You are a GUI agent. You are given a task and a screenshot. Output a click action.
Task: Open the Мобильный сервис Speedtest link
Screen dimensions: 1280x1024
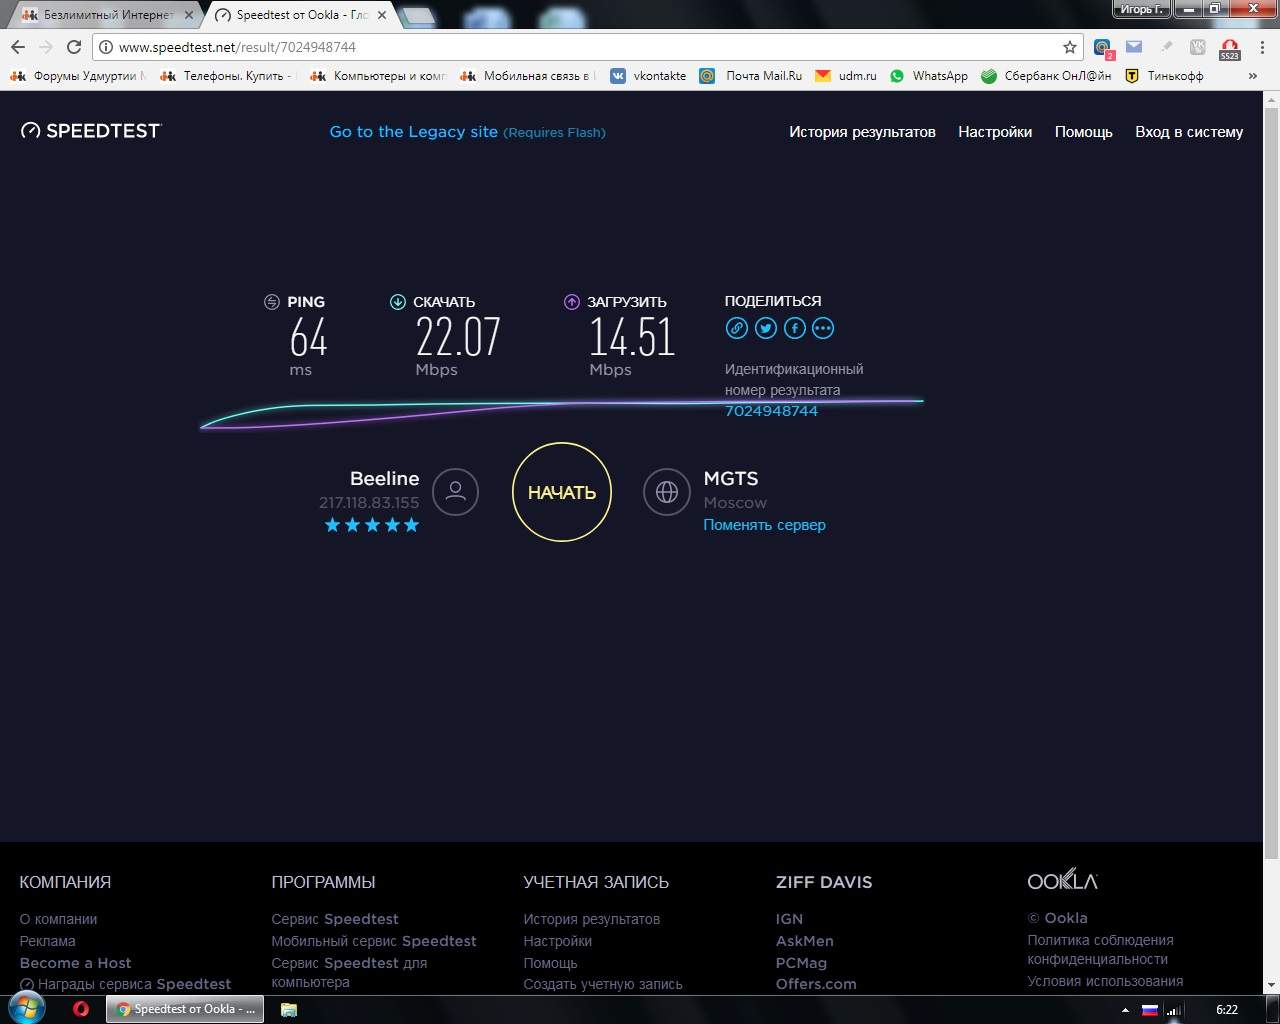click(374, 941)
